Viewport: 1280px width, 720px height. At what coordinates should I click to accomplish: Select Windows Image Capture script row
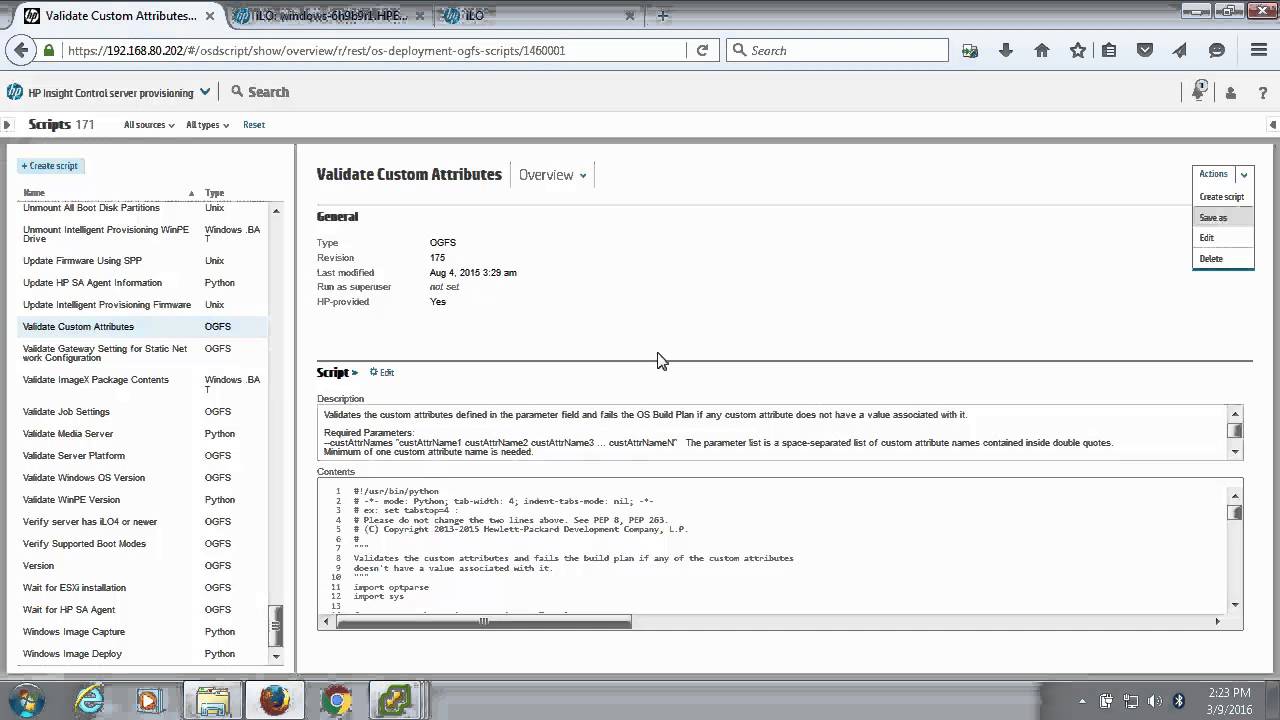pyautogui.click(x=143, y=632)
